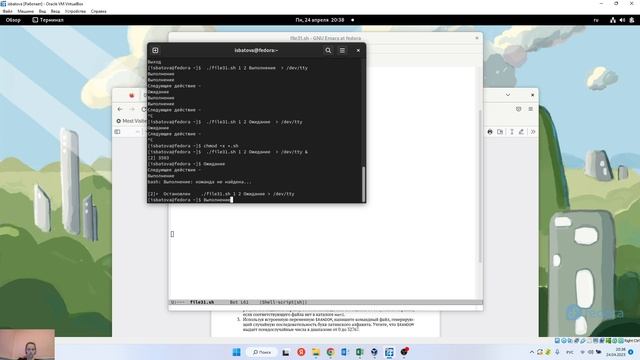Click the microphone icon in system tray
The width and height of the screenshot is (640, 360).
tap(557, 352)
